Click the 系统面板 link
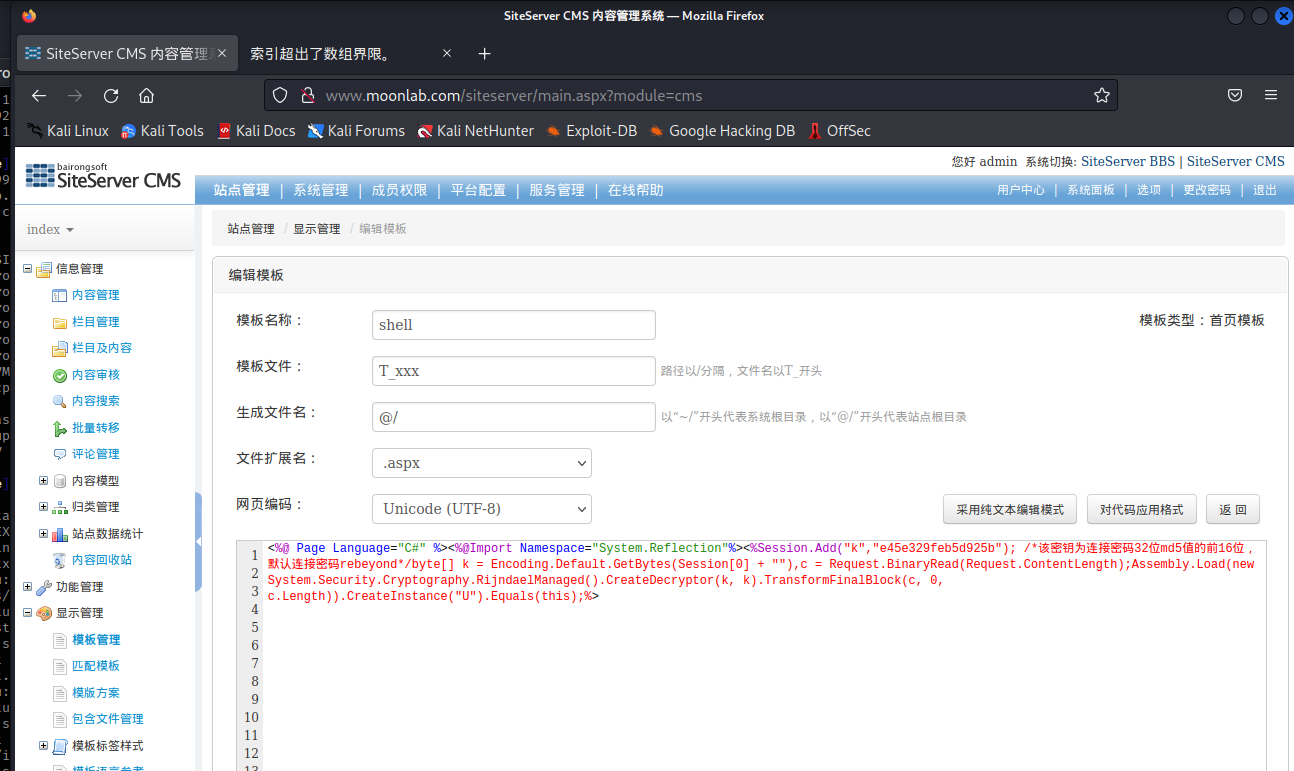1294x771 pixels. [1091, 190]
